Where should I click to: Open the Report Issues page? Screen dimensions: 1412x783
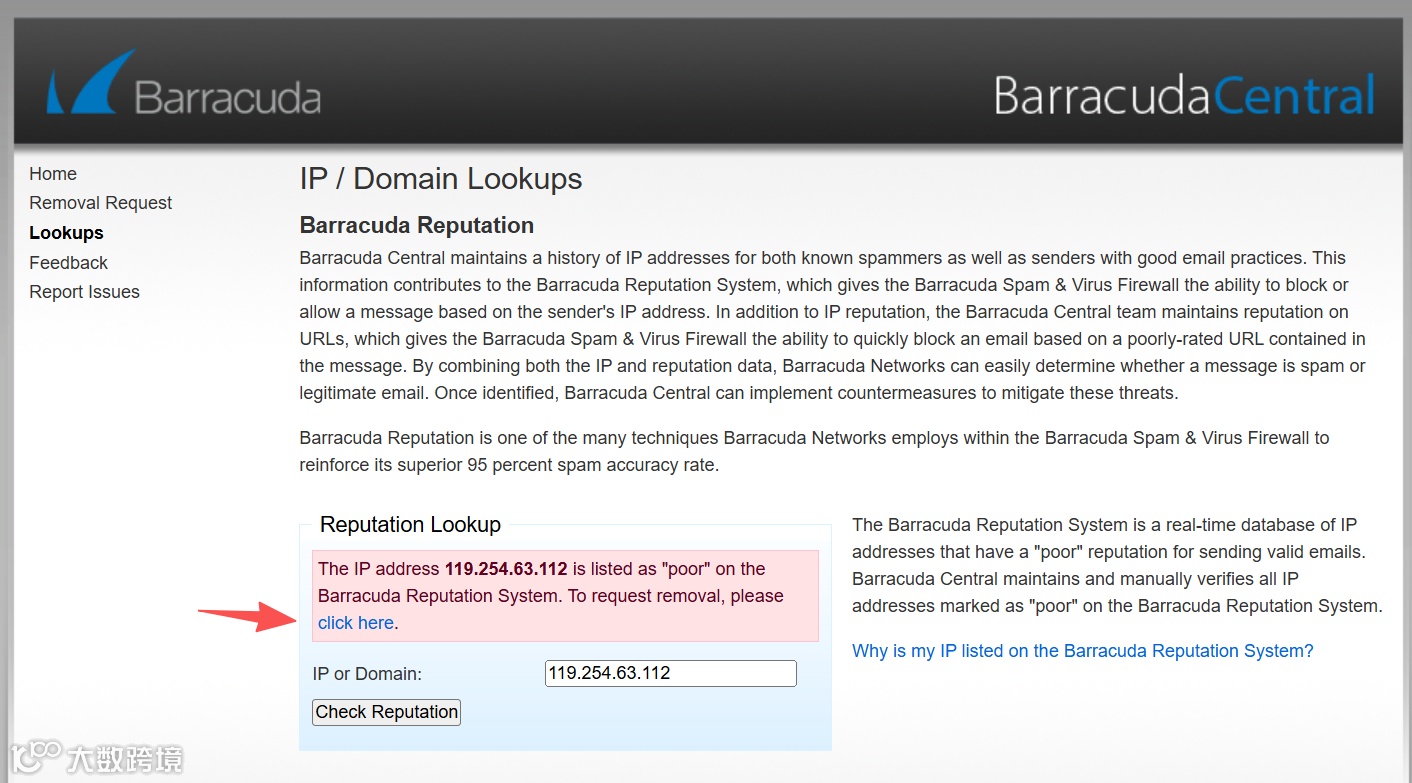click(85, 292)
